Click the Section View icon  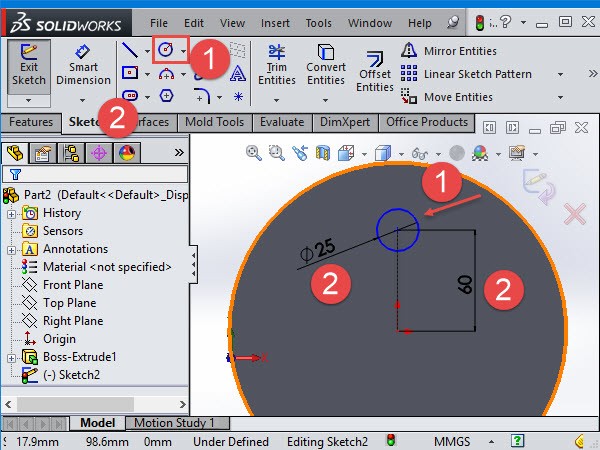coord(323,153)
